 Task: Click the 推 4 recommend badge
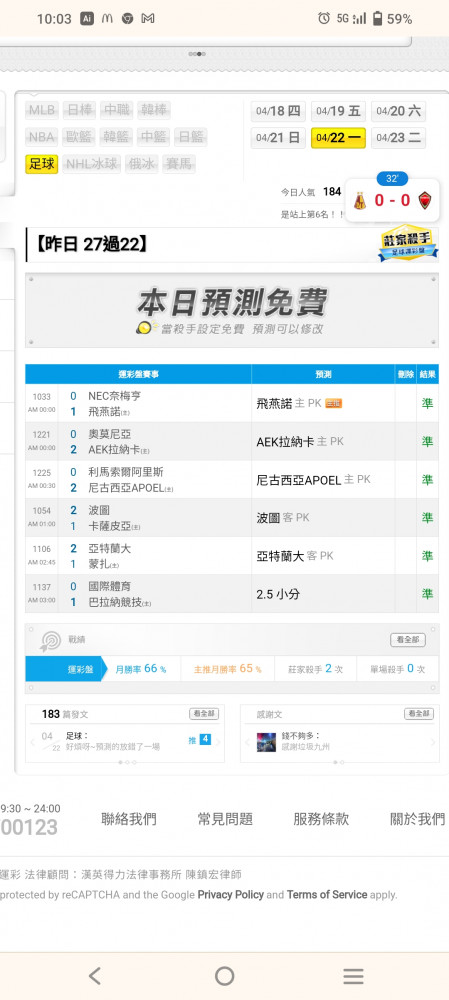[200, 740]
